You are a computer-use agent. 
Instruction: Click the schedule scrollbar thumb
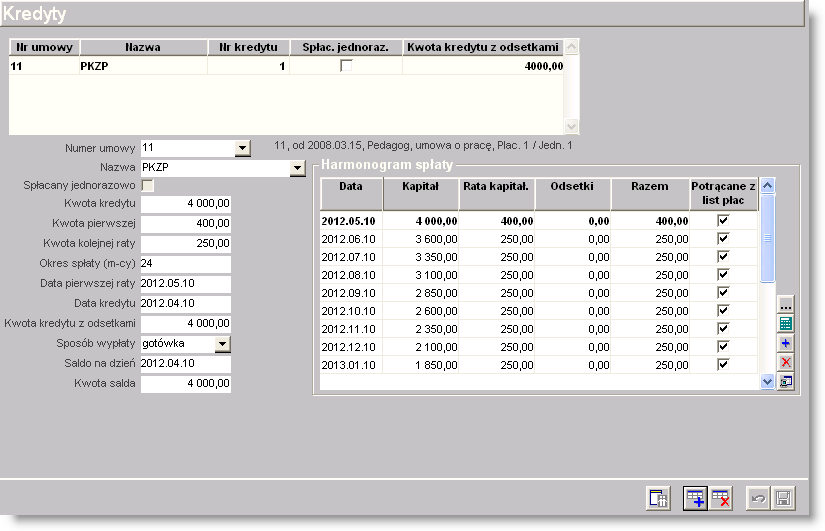[768, 238]
